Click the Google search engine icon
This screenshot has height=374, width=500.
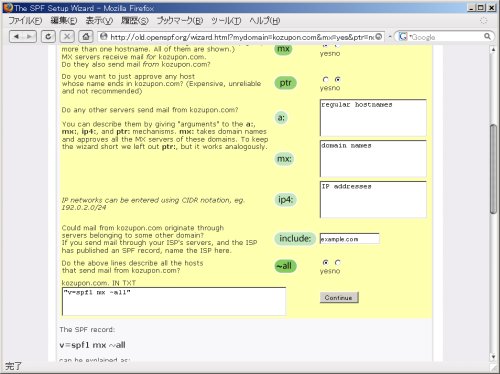tap(403, 36)
